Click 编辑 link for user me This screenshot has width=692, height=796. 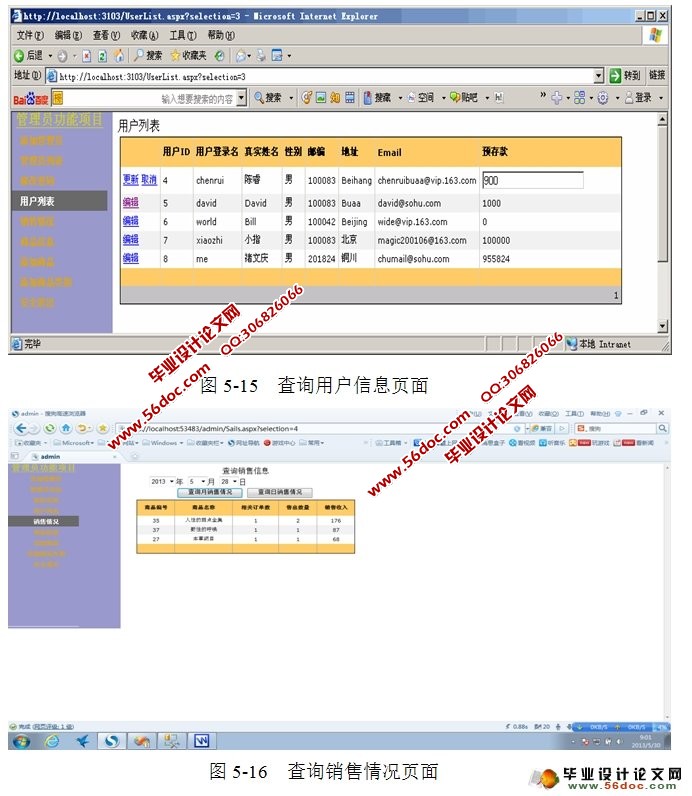pos(130,258)
